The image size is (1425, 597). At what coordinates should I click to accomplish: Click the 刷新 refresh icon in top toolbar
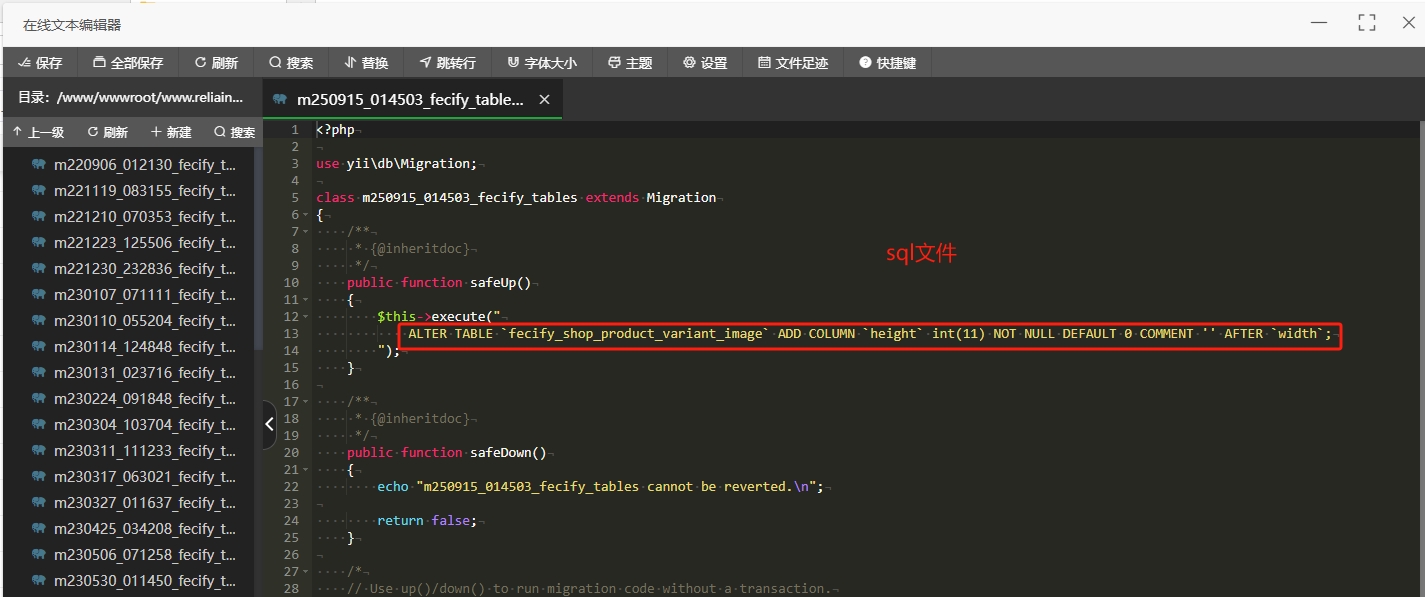point(216,63)
